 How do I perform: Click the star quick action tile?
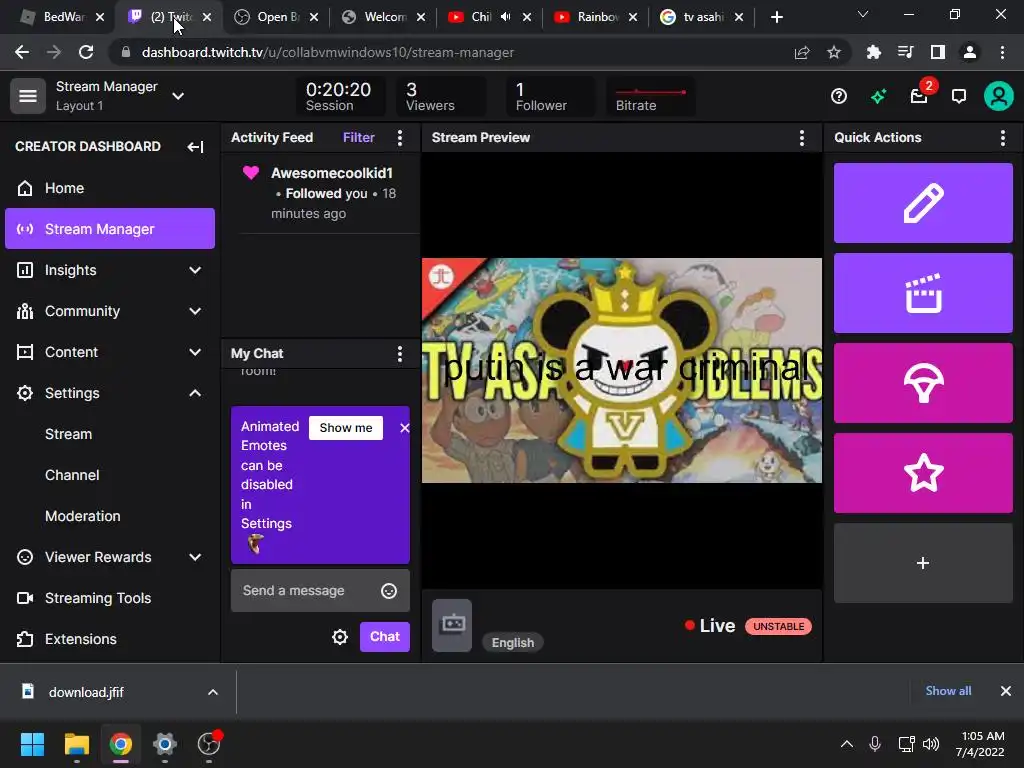coord(923,473)
